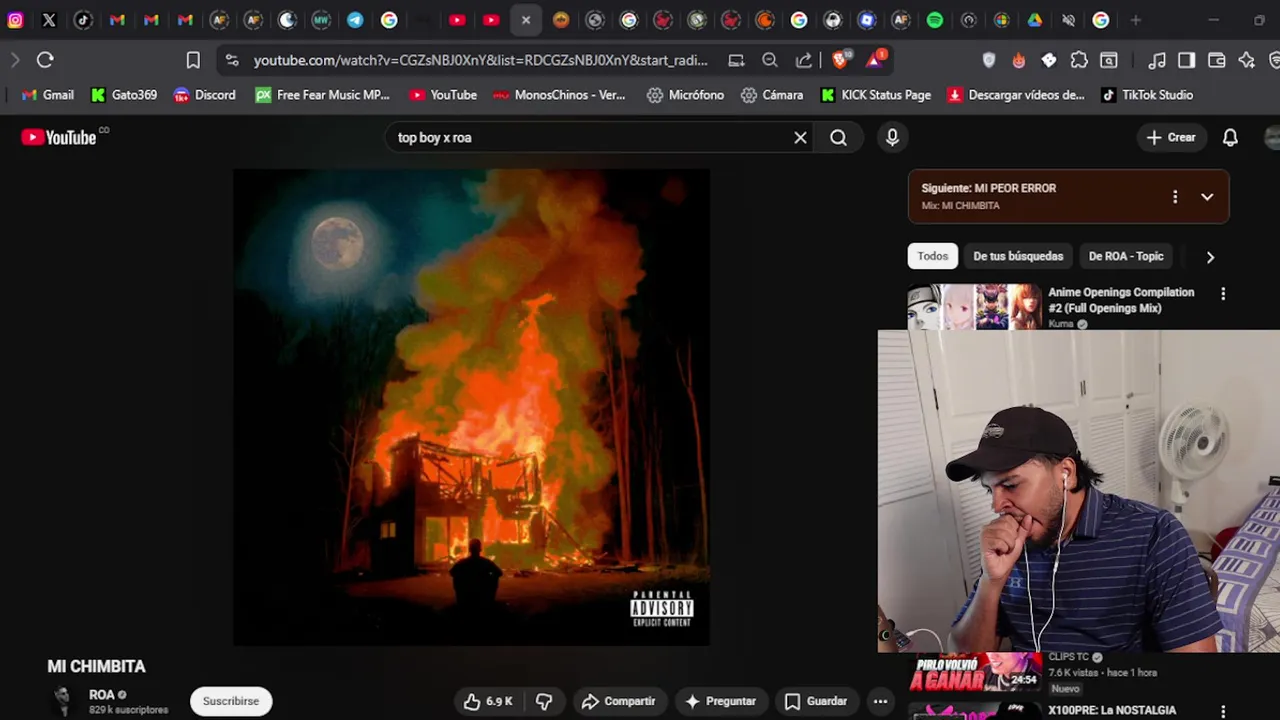This screenshot has width=1280, height=720.
Task: Switch to the Google Drive tab
Action: [x=1035, y=20]
